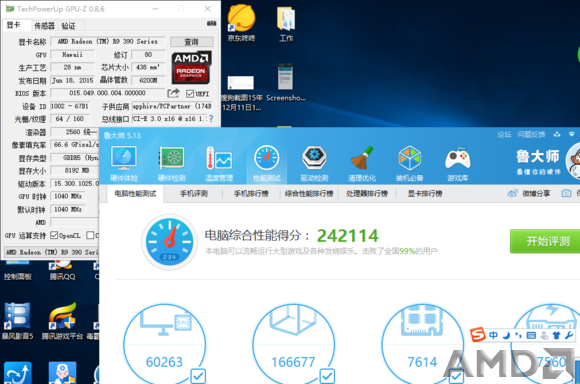Click the wrench tools icon on IME bar
The image size is (580, 384).
coord(569,335)
